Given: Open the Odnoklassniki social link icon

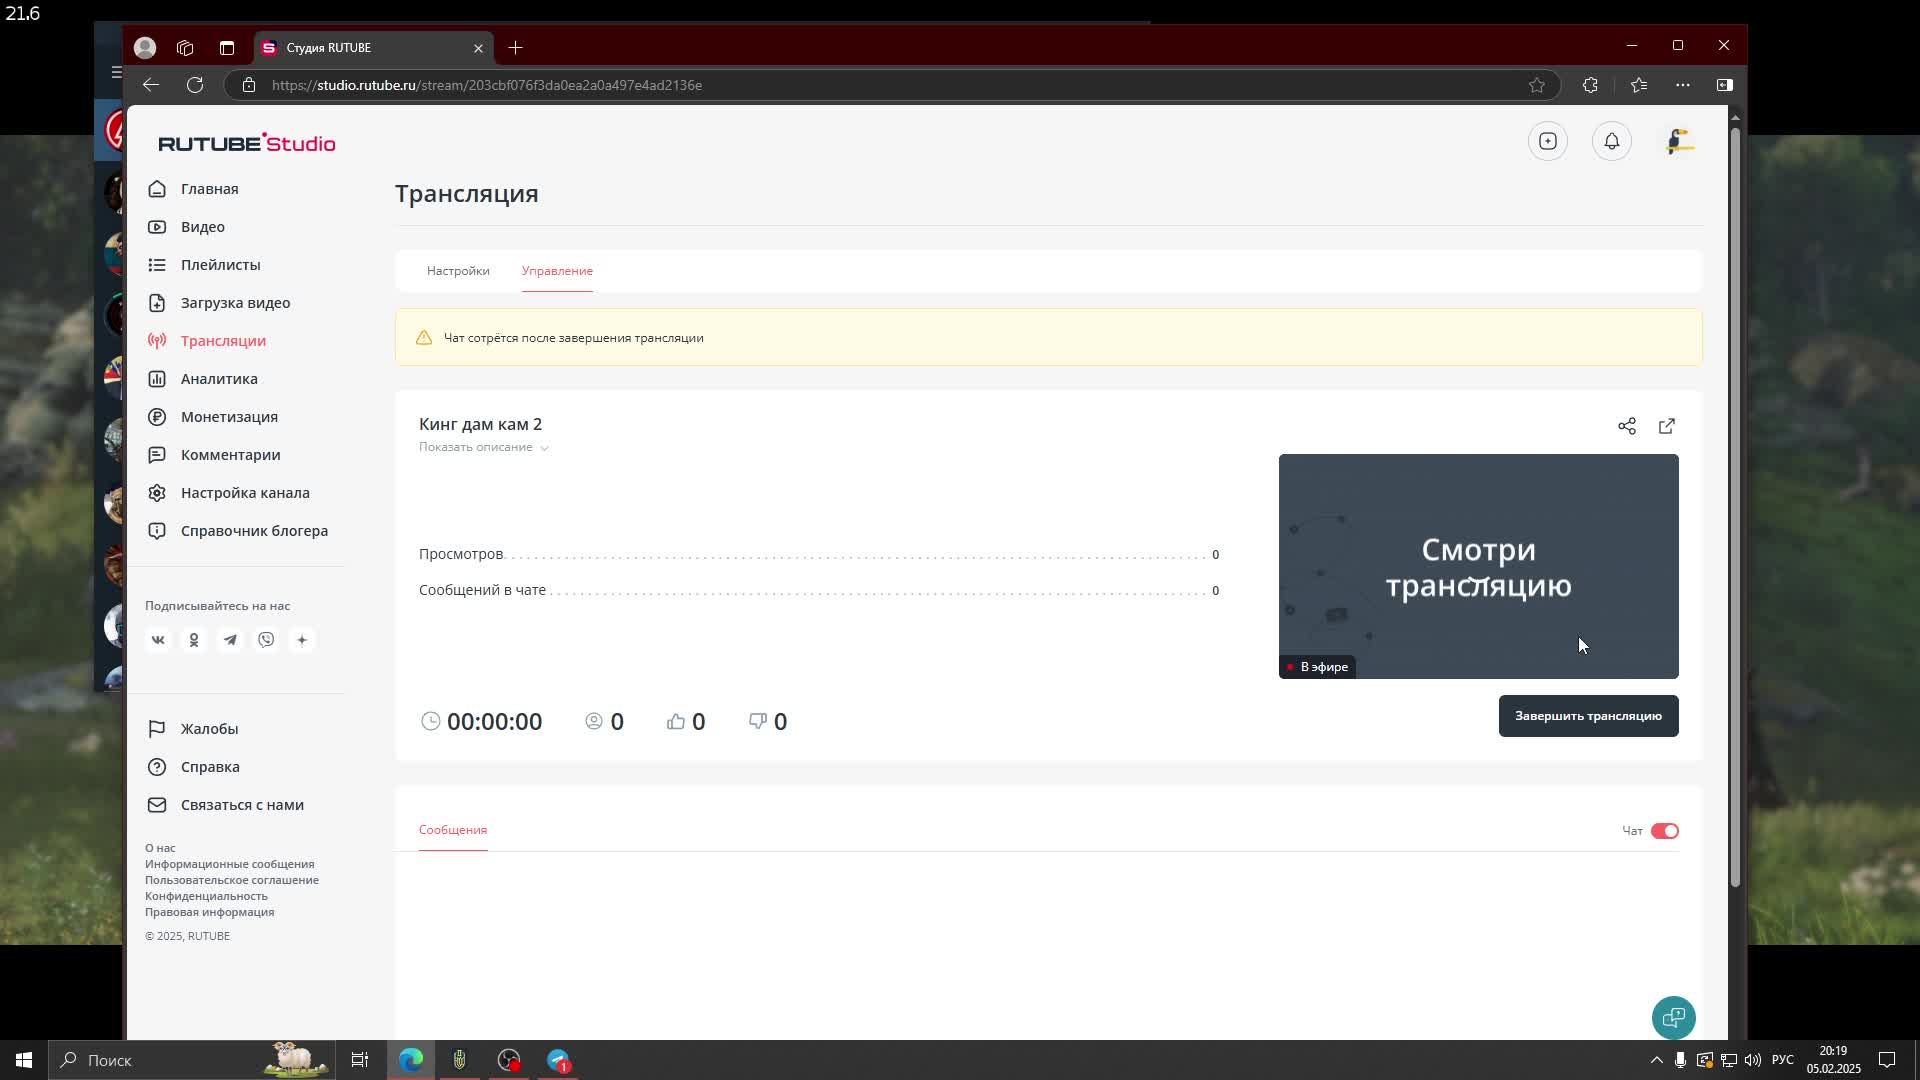Looking at the screenshot, I should [x=194, y=640].
